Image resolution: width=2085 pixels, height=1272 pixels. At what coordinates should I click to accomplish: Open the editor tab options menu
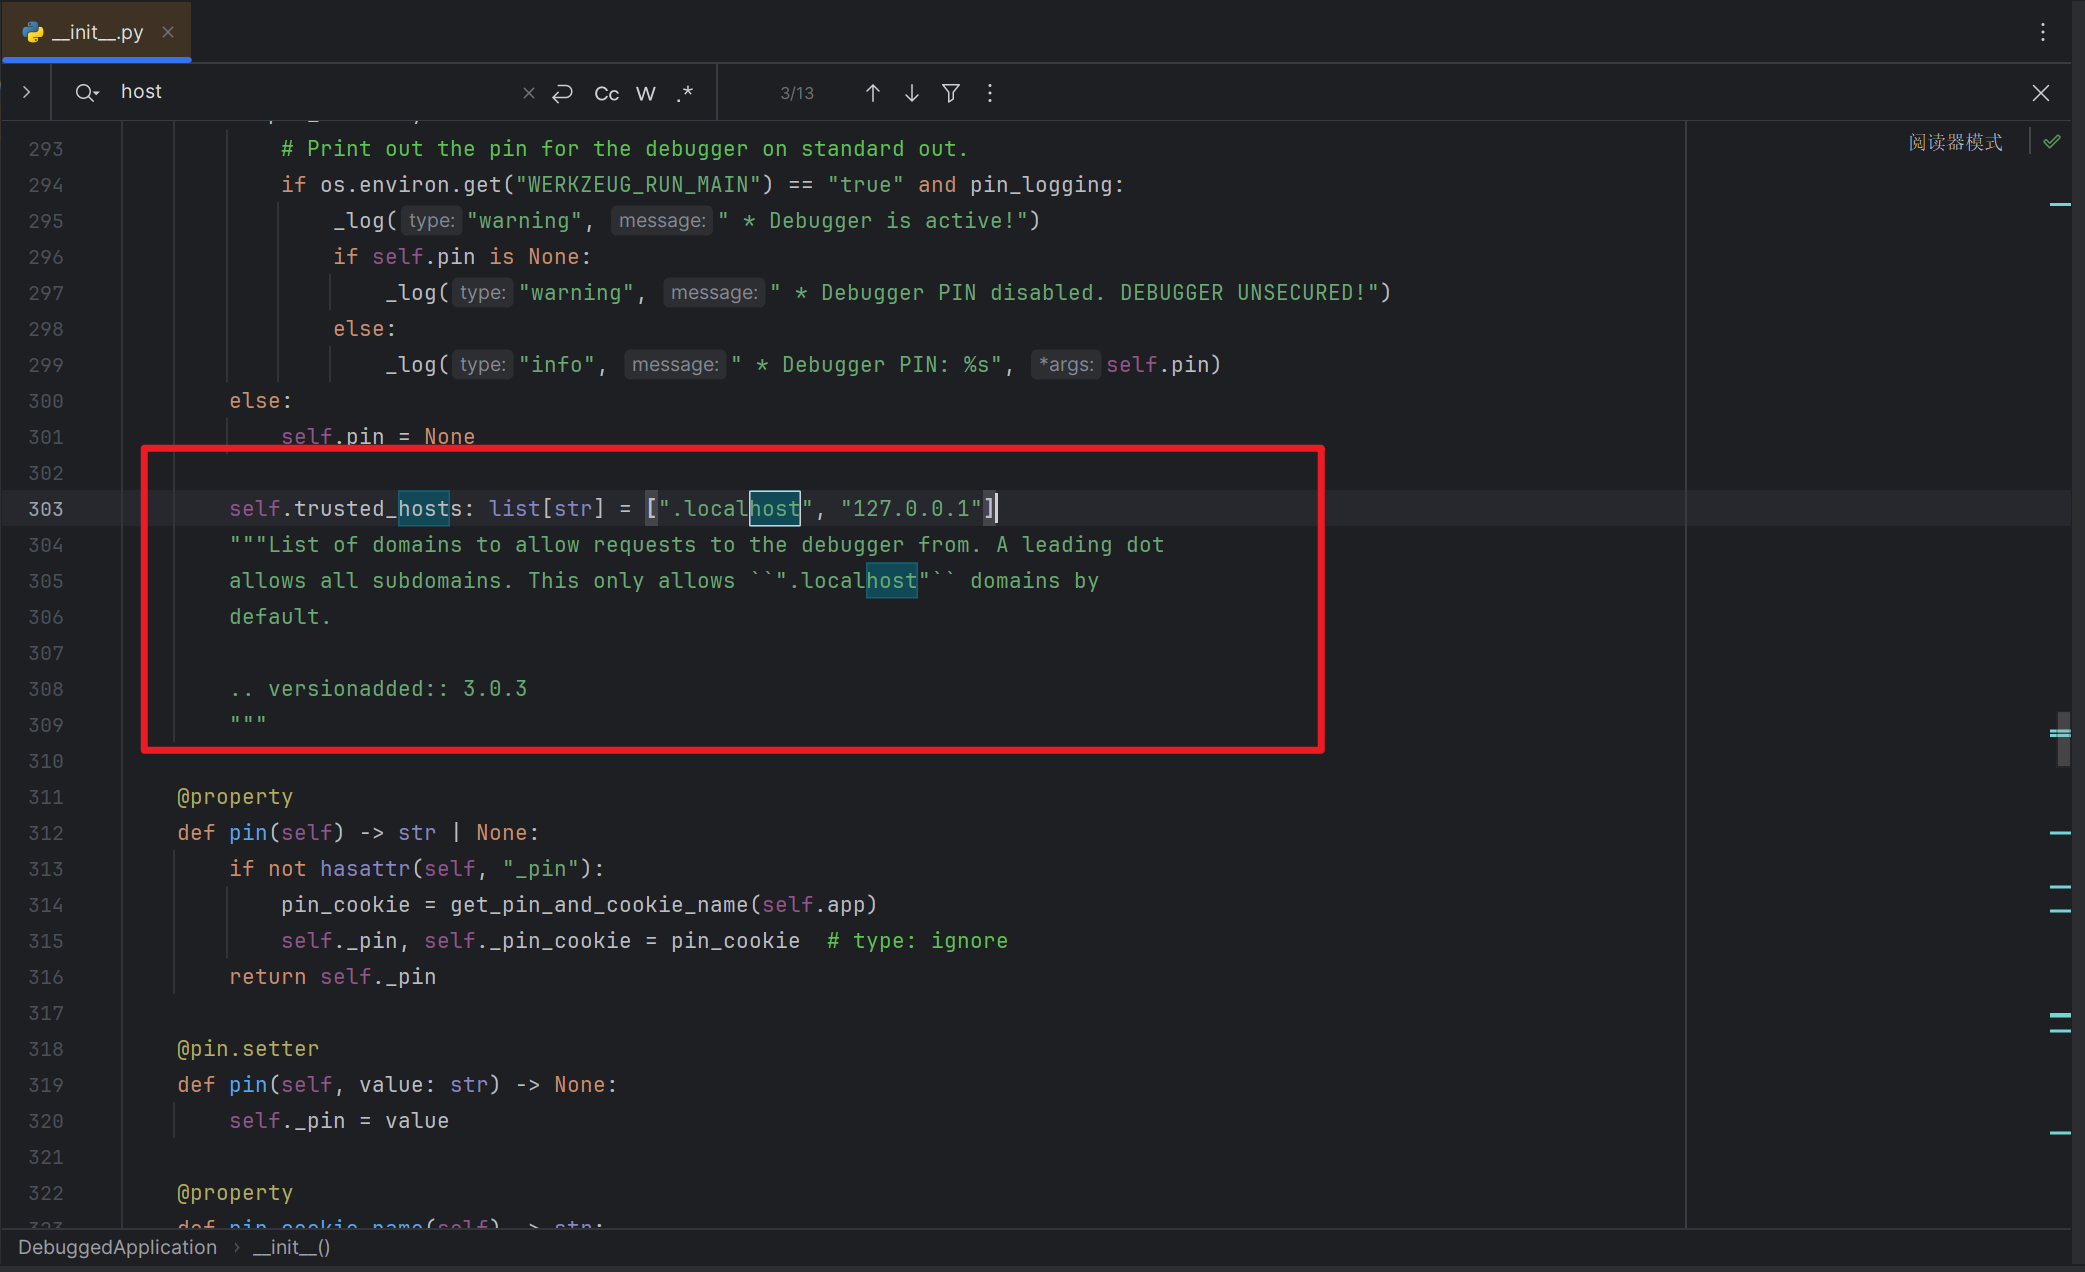coord(2043,32)
